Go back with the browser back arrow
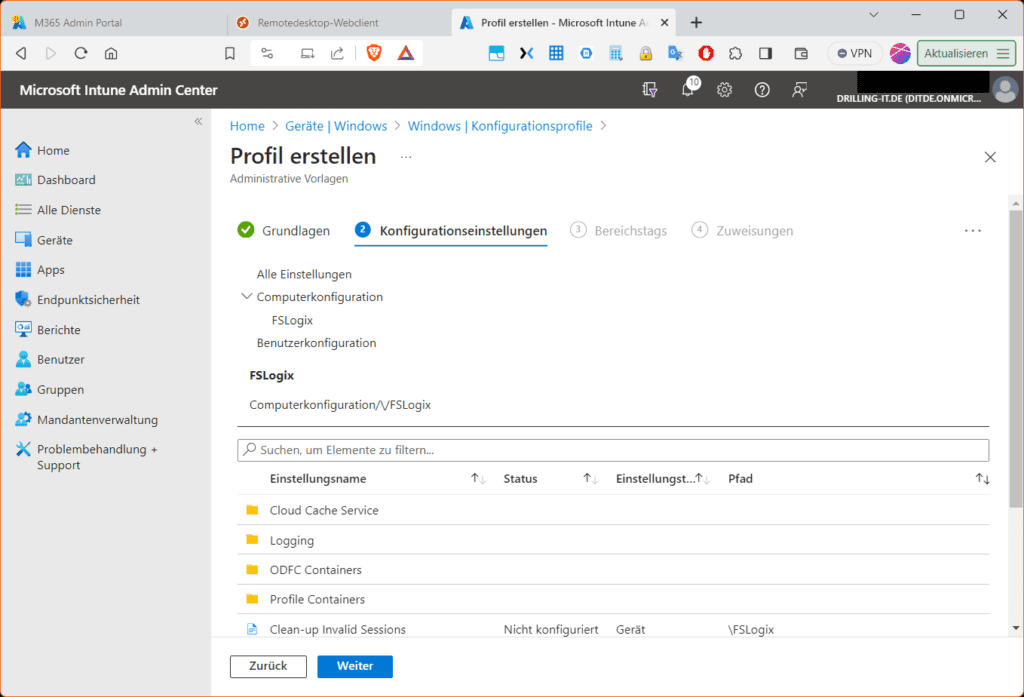This screenshot has width=1024, height=697. [x=21, y=54]
